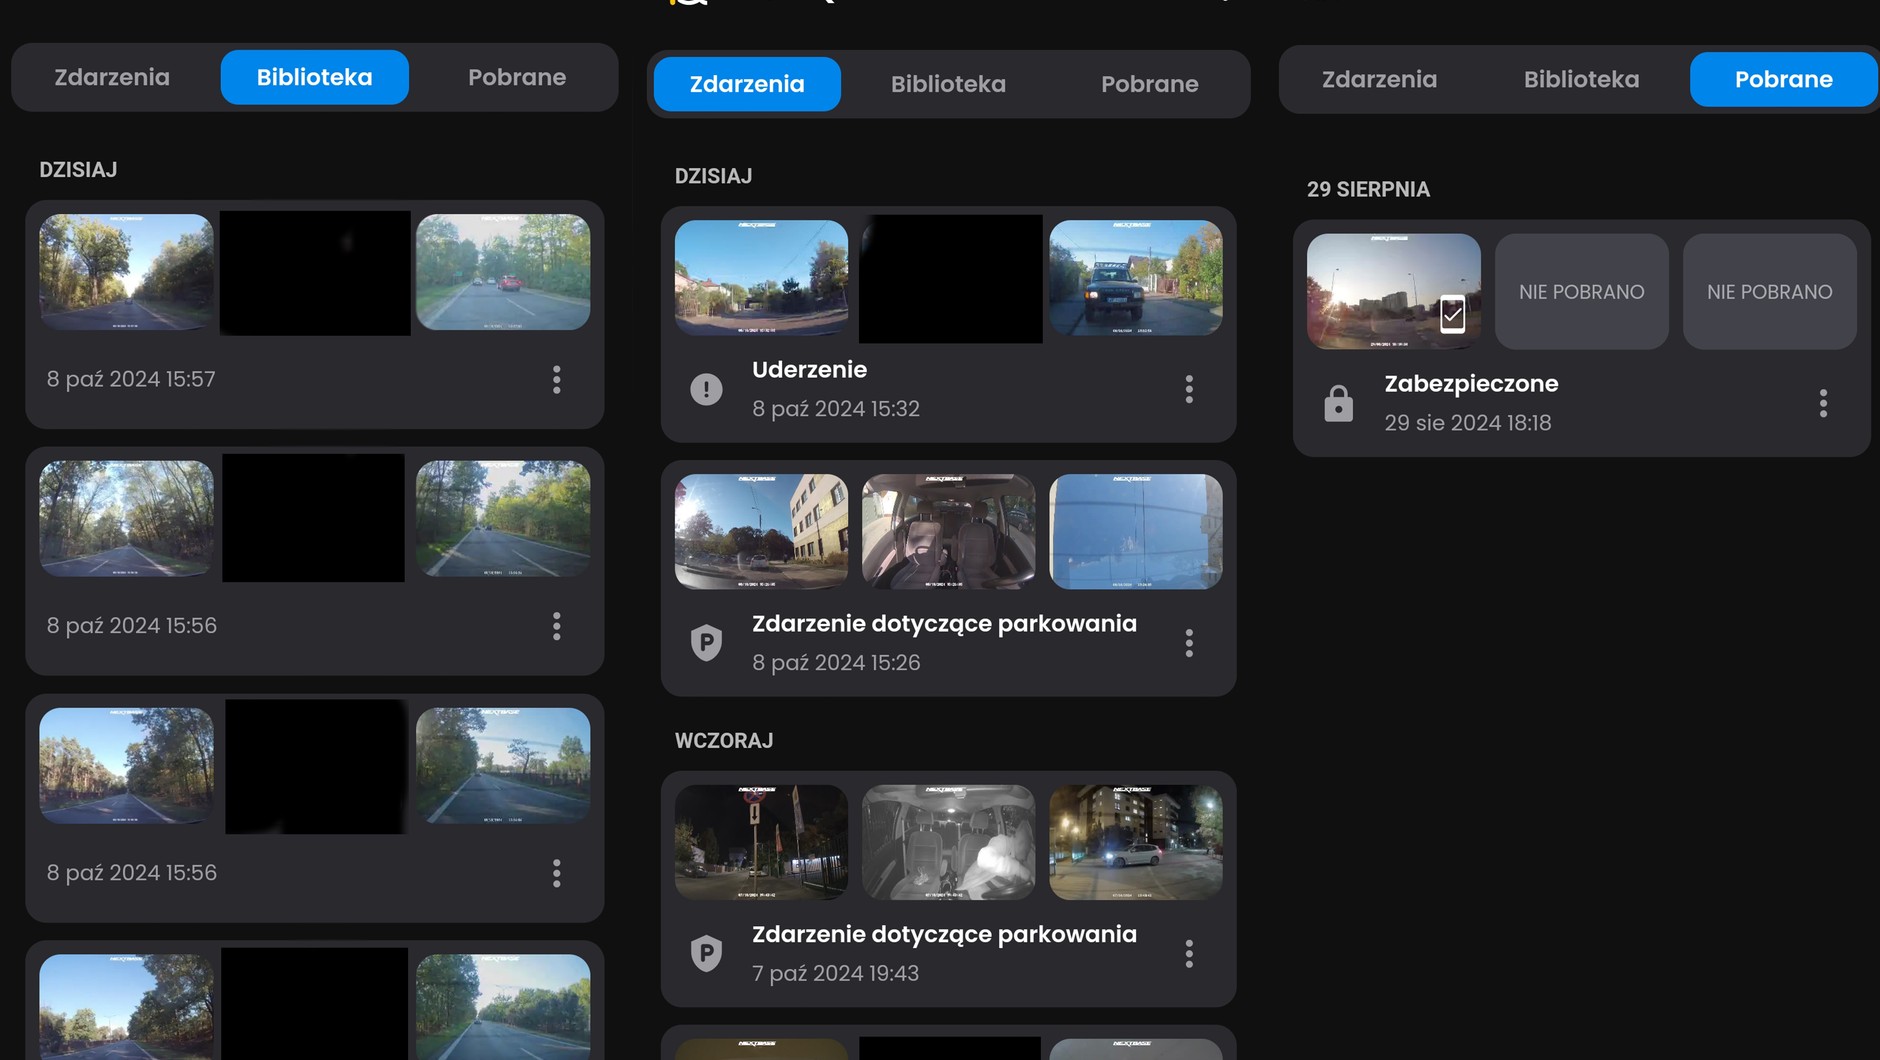Select the highlighted Zdarzenia tab in the middle panel
The width and height of the screenshot is (1880, 1060).
click(x=747, y=84)
